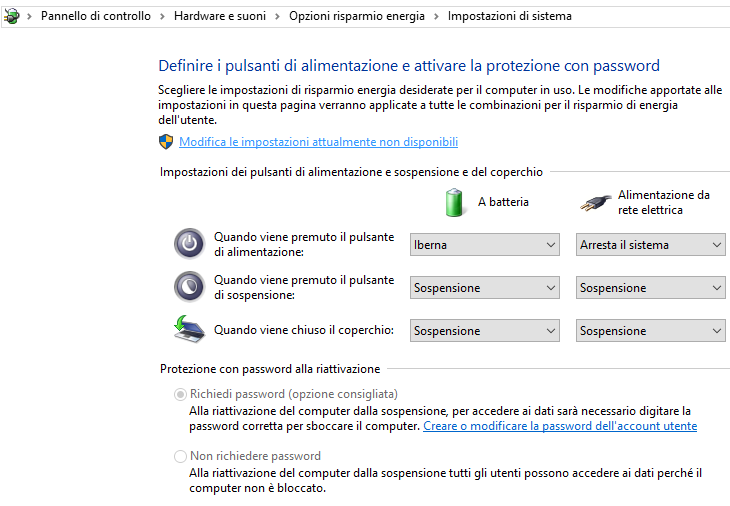Image resolution: width=730 pixels, height=506 pixels.
Task: Click the power button icon
Action: 189,244
